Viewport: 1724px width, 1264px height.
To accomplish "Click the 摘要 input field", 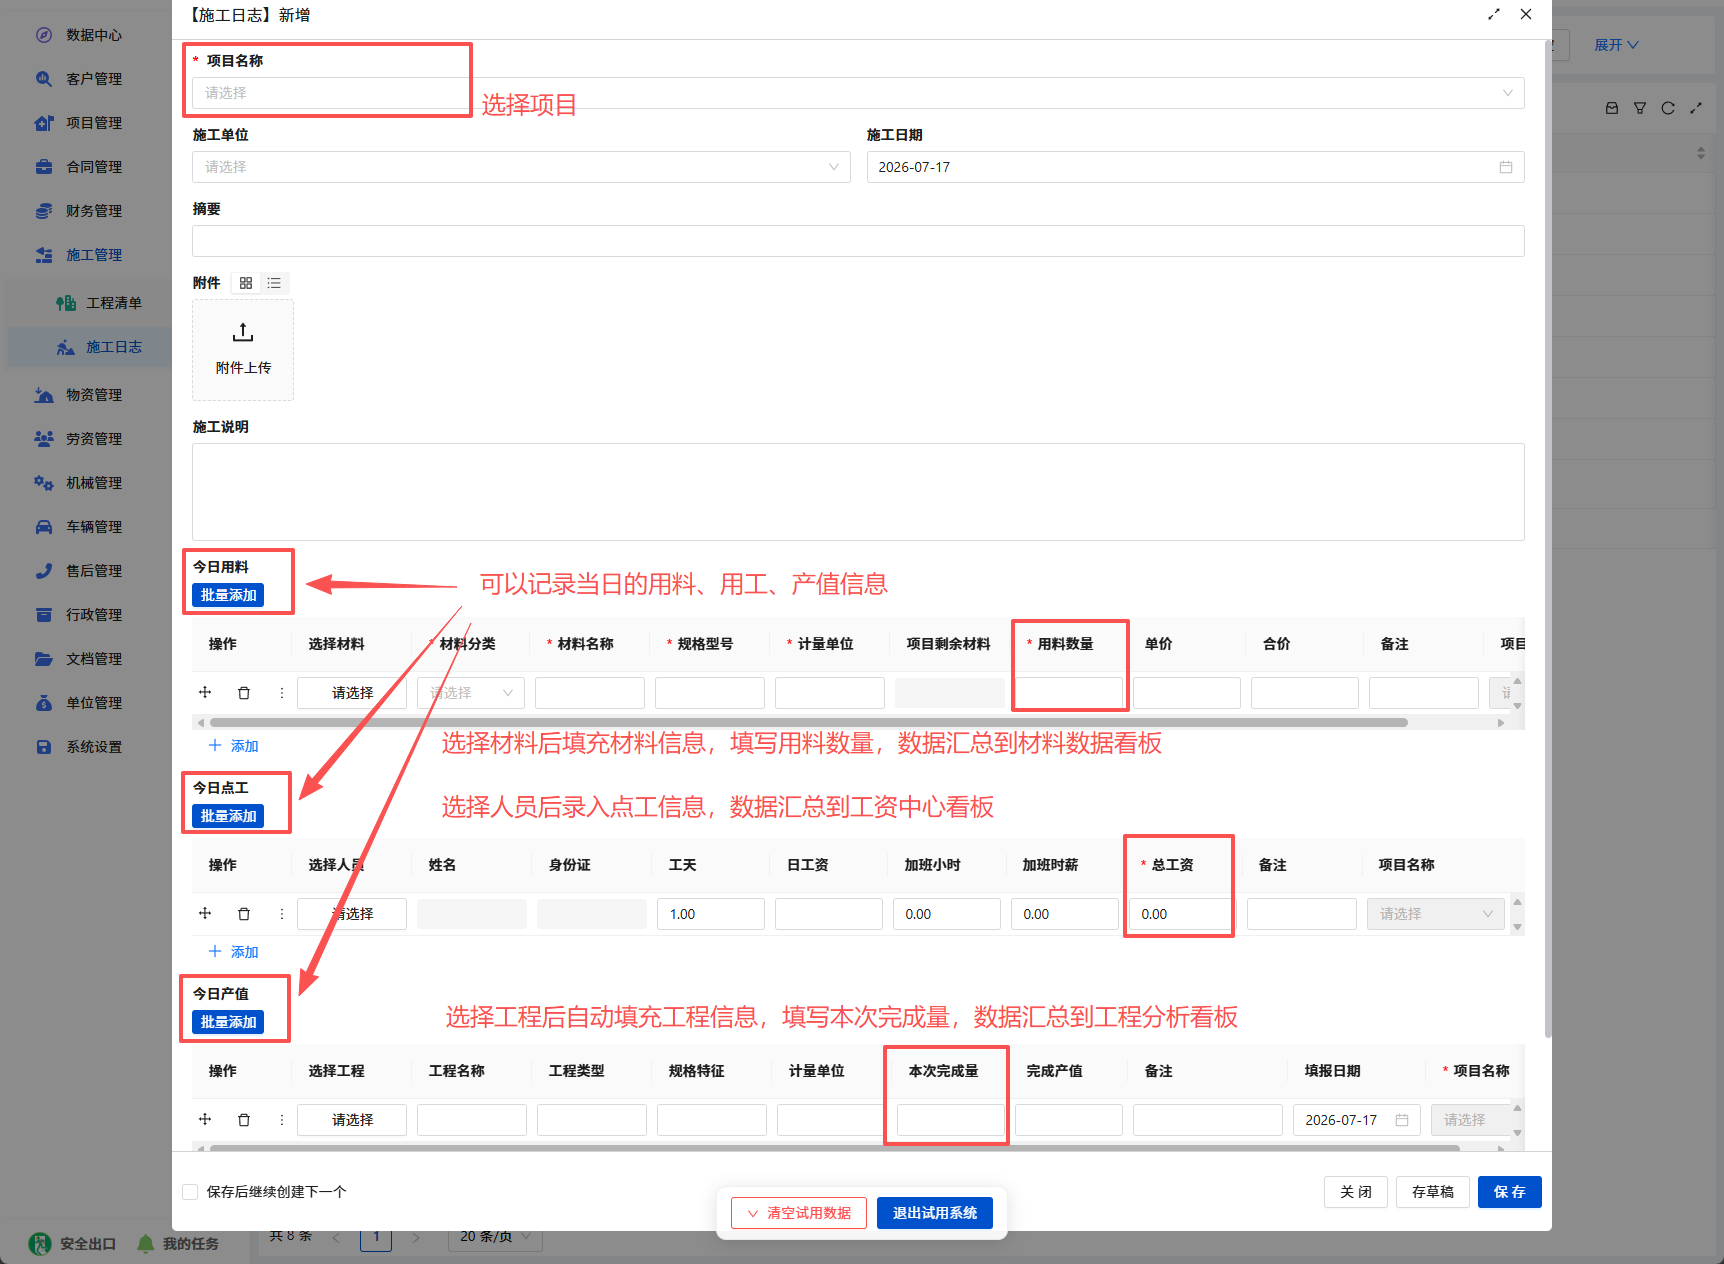I will point(858,241).
